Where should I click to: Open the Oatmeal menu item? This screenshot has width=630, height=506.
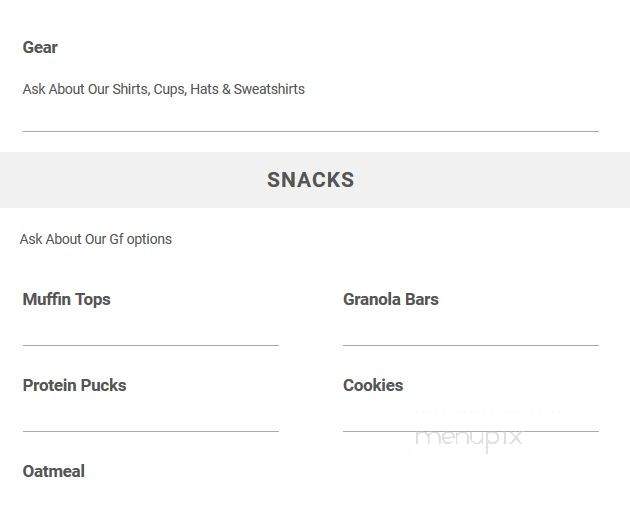(x=54, y=472)
